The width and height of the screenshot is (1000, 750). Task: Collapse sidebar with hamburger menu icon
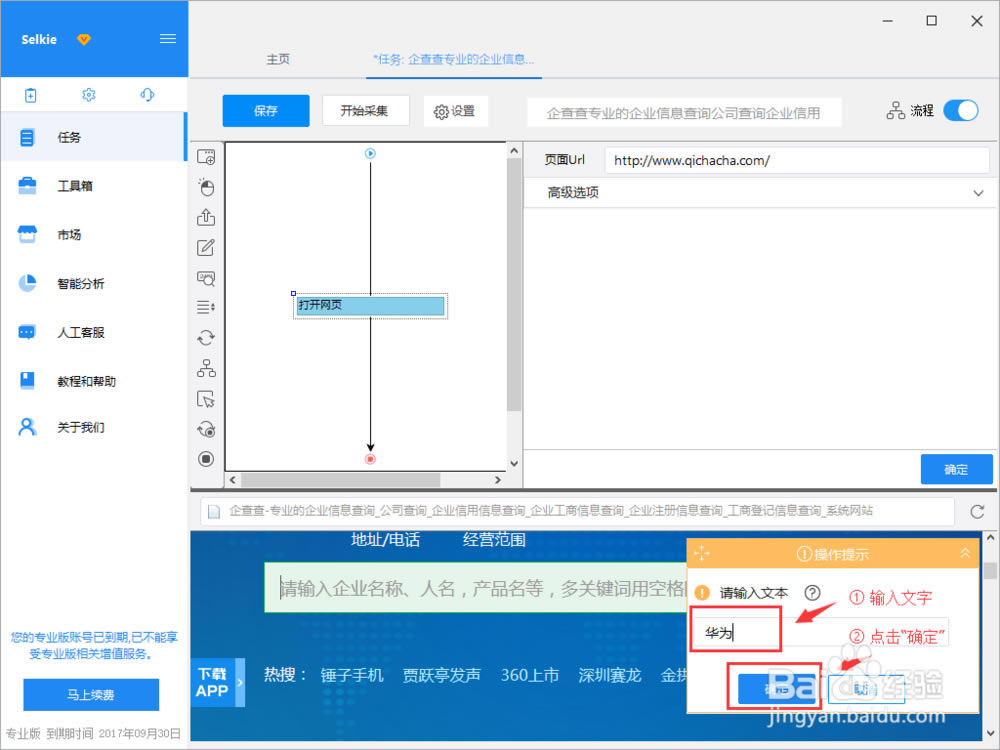(x=168, y=39)
